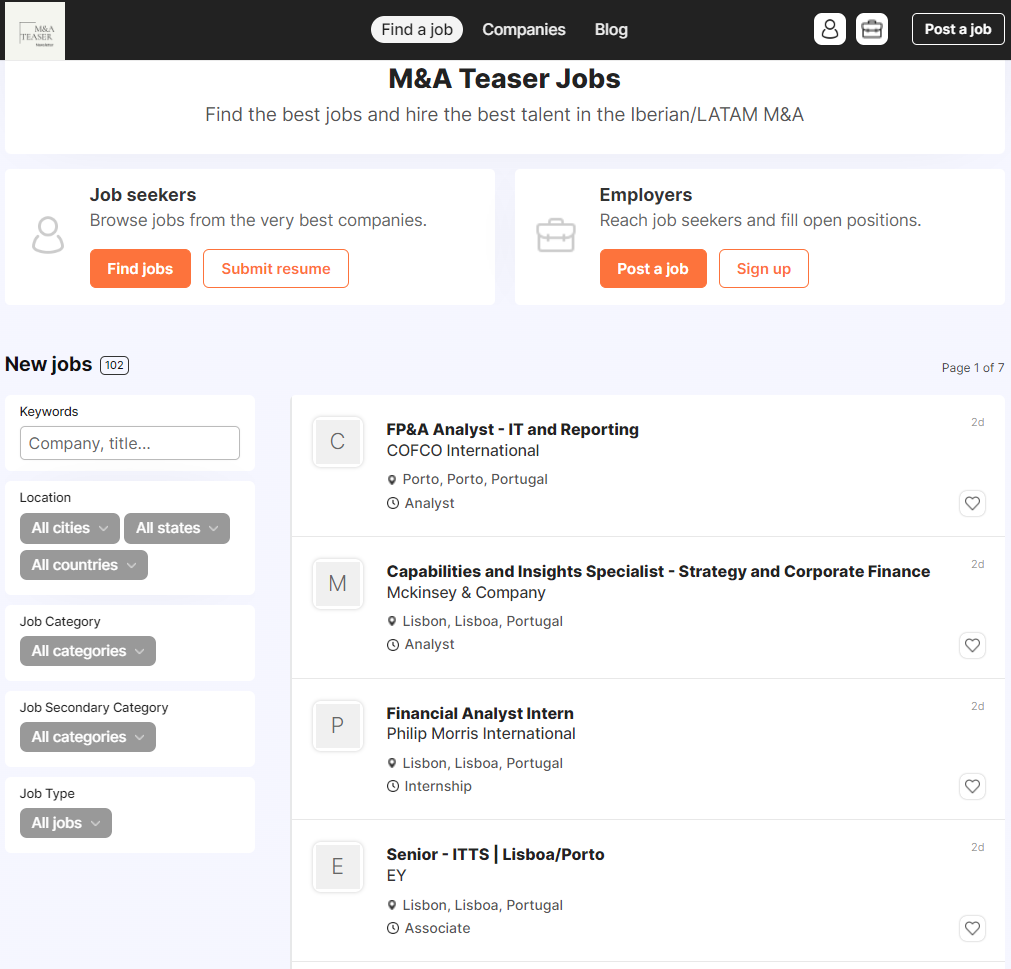
Task: Open Job Category All categories dropdown
Action: coord(88,651)
